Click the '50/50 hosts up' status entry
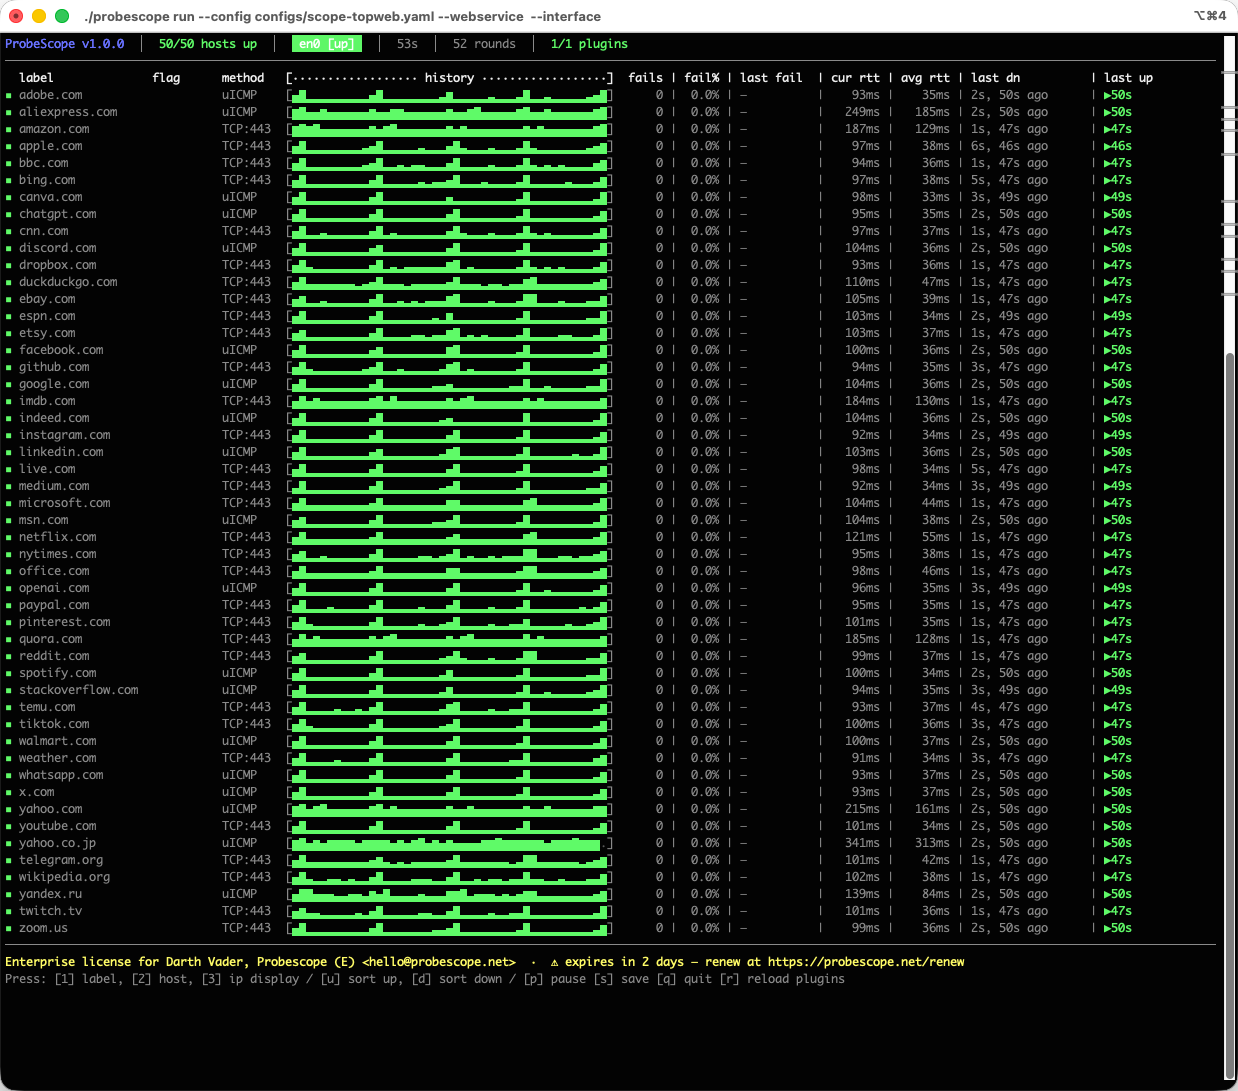1238x1091 pixels. point(208,44)
